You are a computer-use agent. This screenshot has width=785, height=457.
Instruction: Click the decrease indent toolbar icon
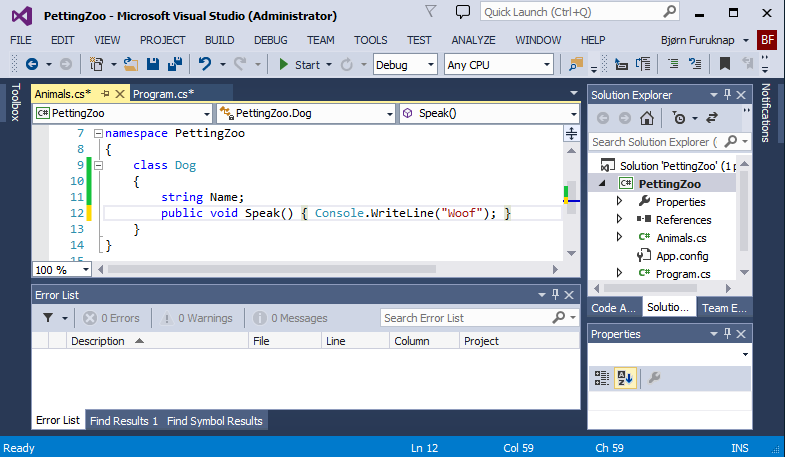pos(621,64)
